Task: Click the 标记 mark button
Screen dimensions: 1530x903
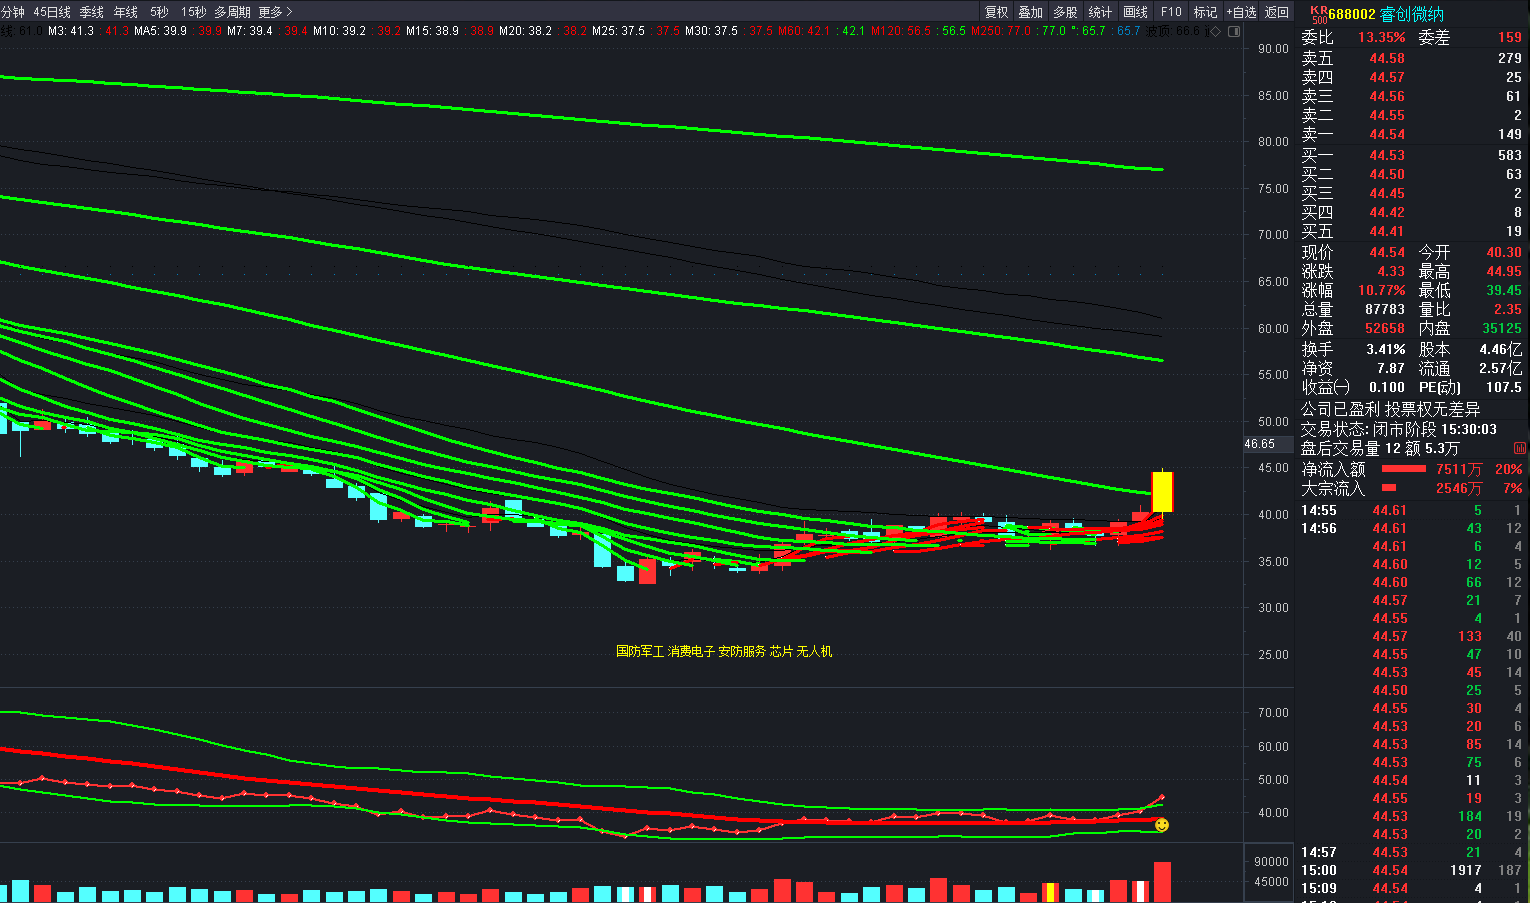Action: (x=1205, y=12)
